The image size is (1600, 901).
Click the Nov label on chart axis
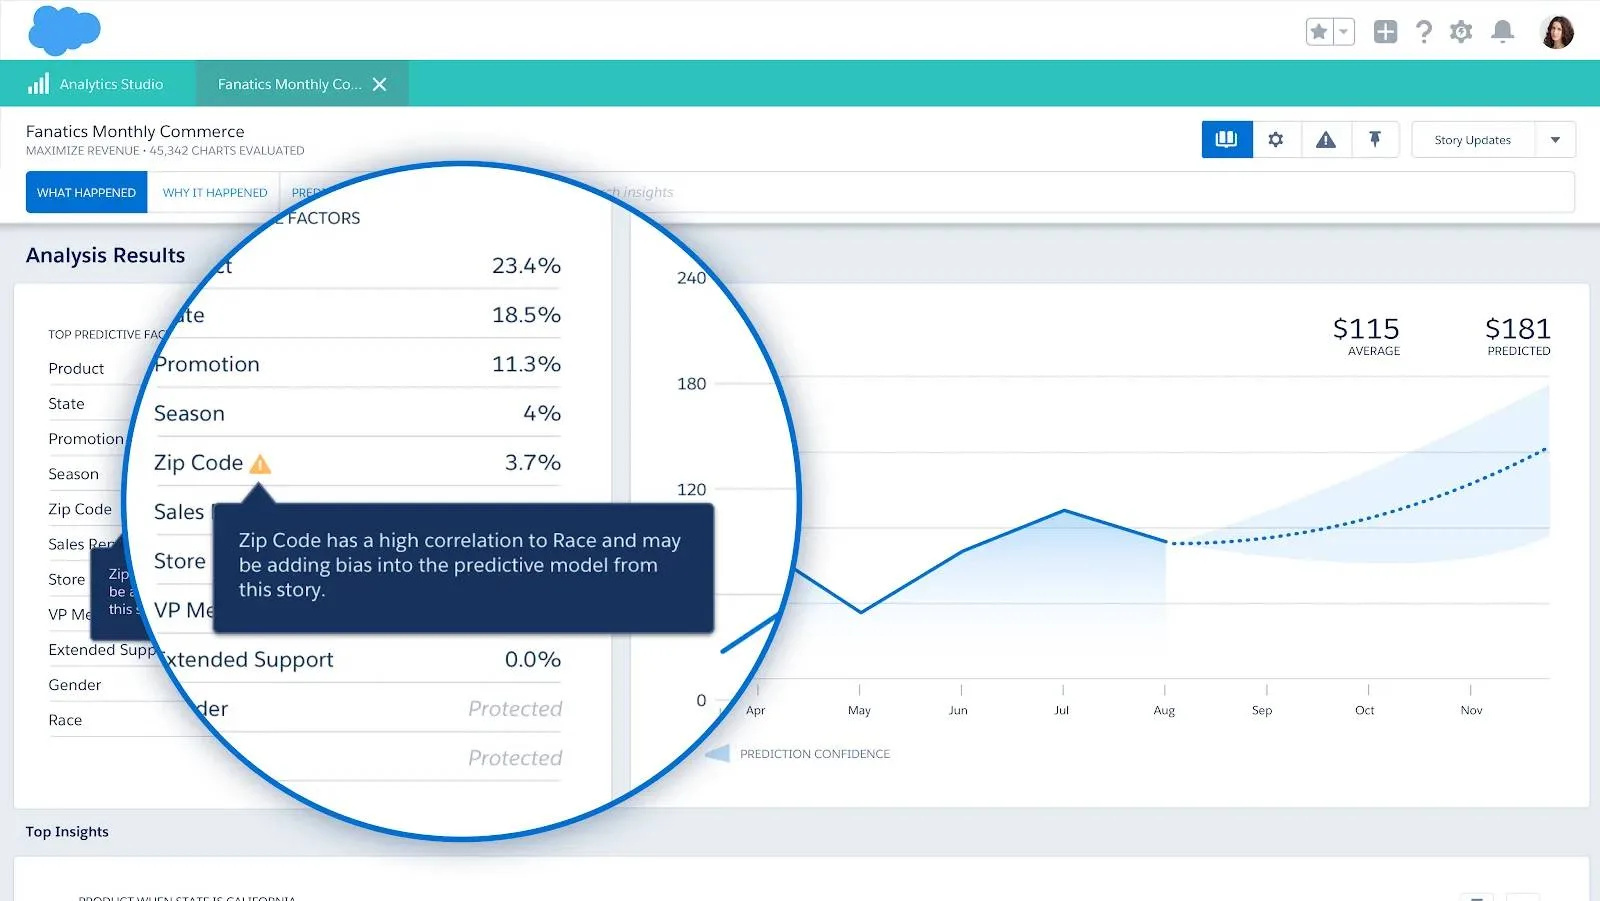point(1471,711)
